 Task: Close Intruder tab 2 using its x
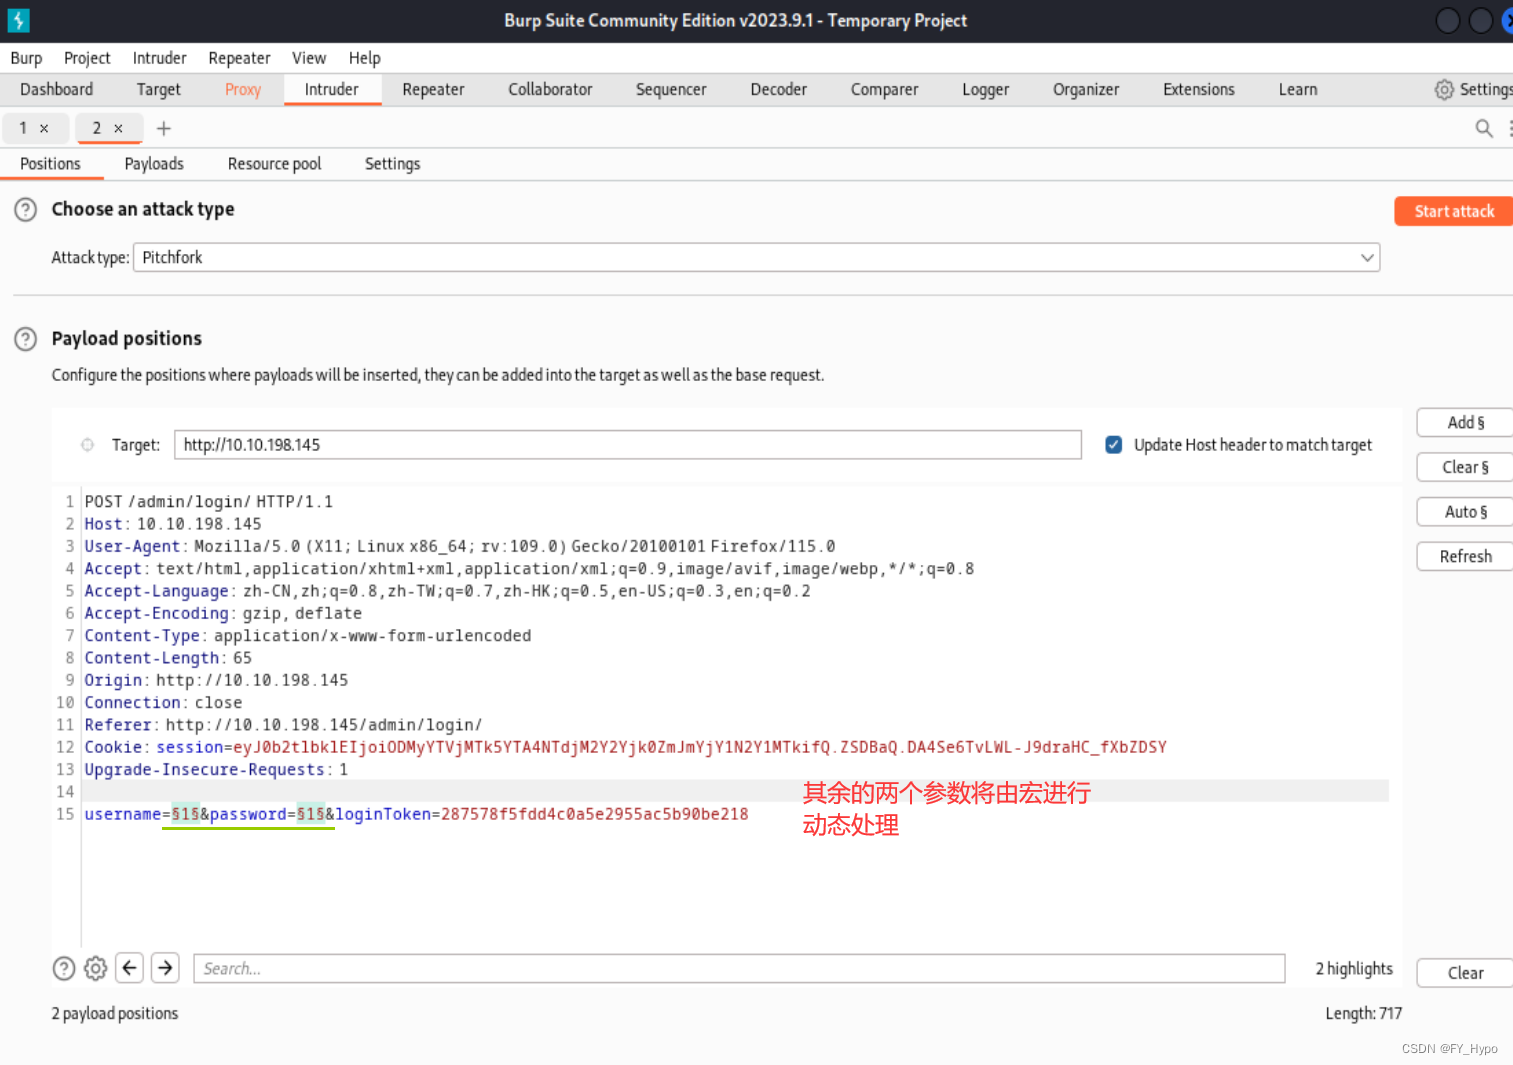(x=118, y=128)
